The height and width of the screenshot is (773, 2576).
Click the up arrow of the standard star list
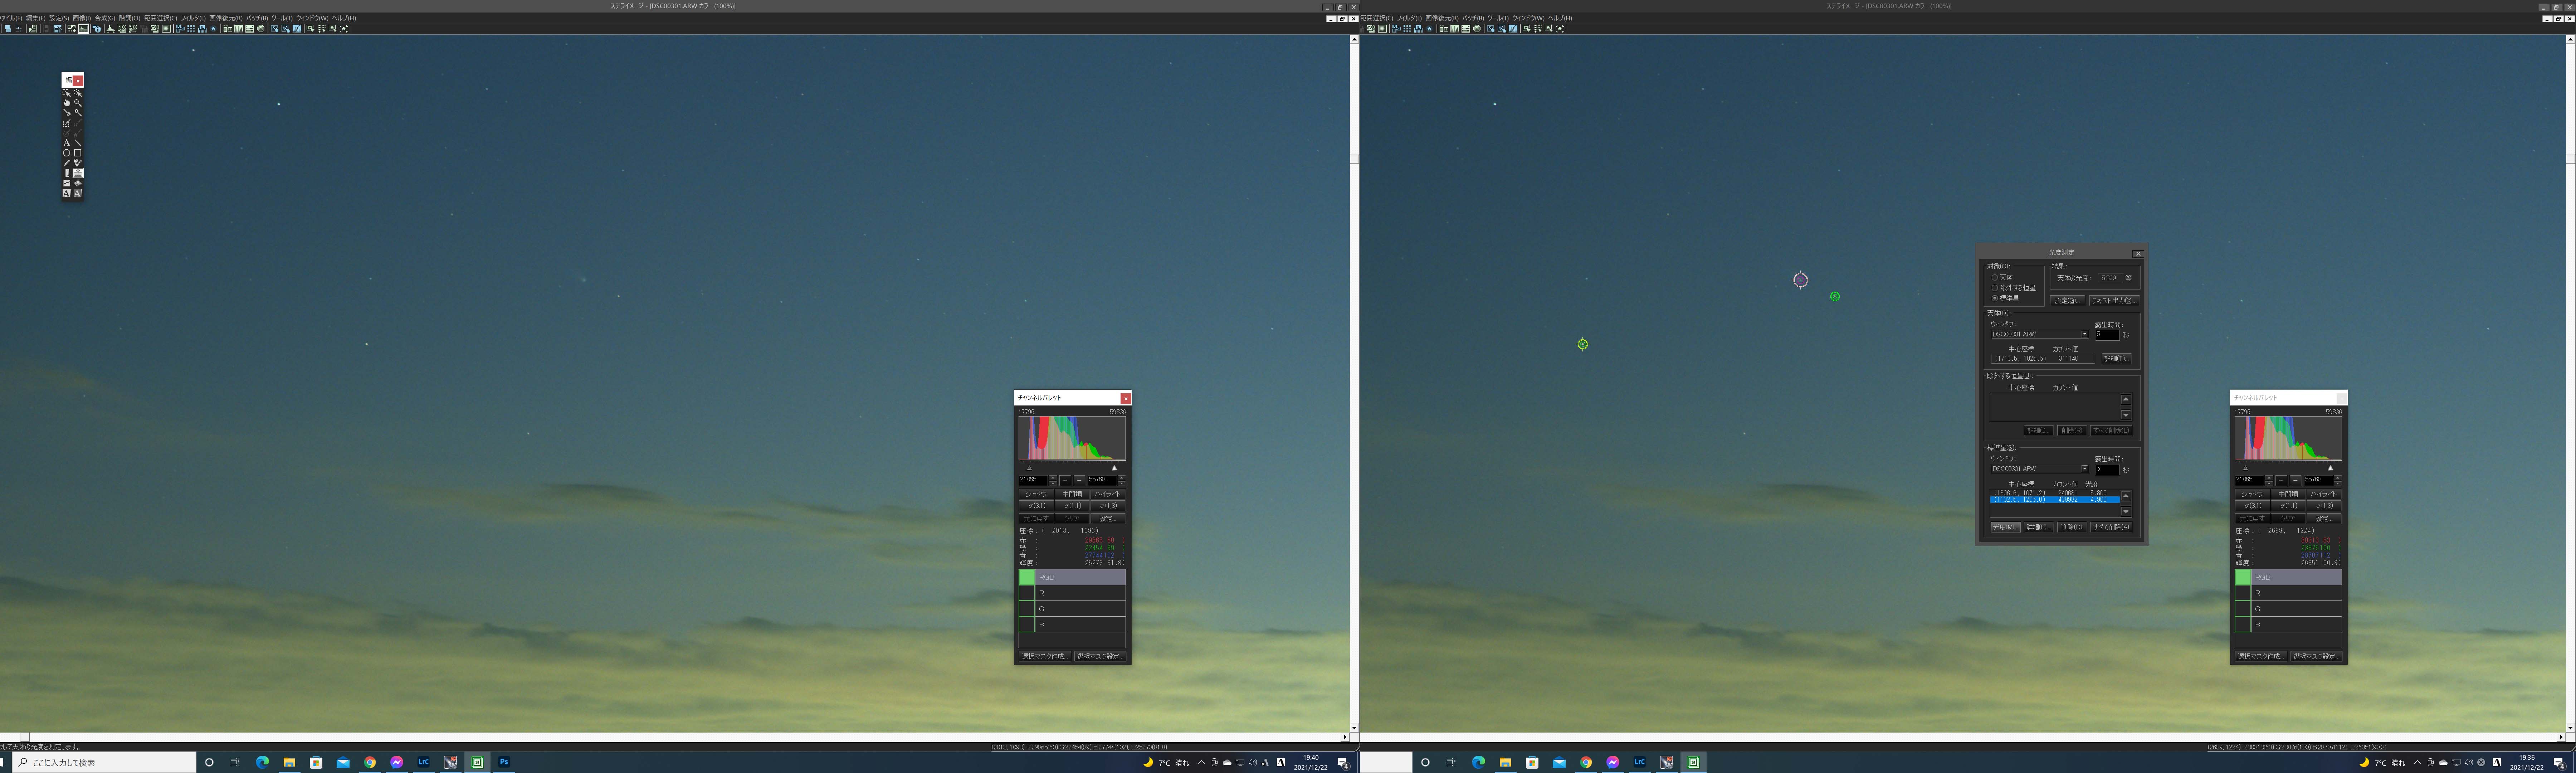pos(2126,496)
